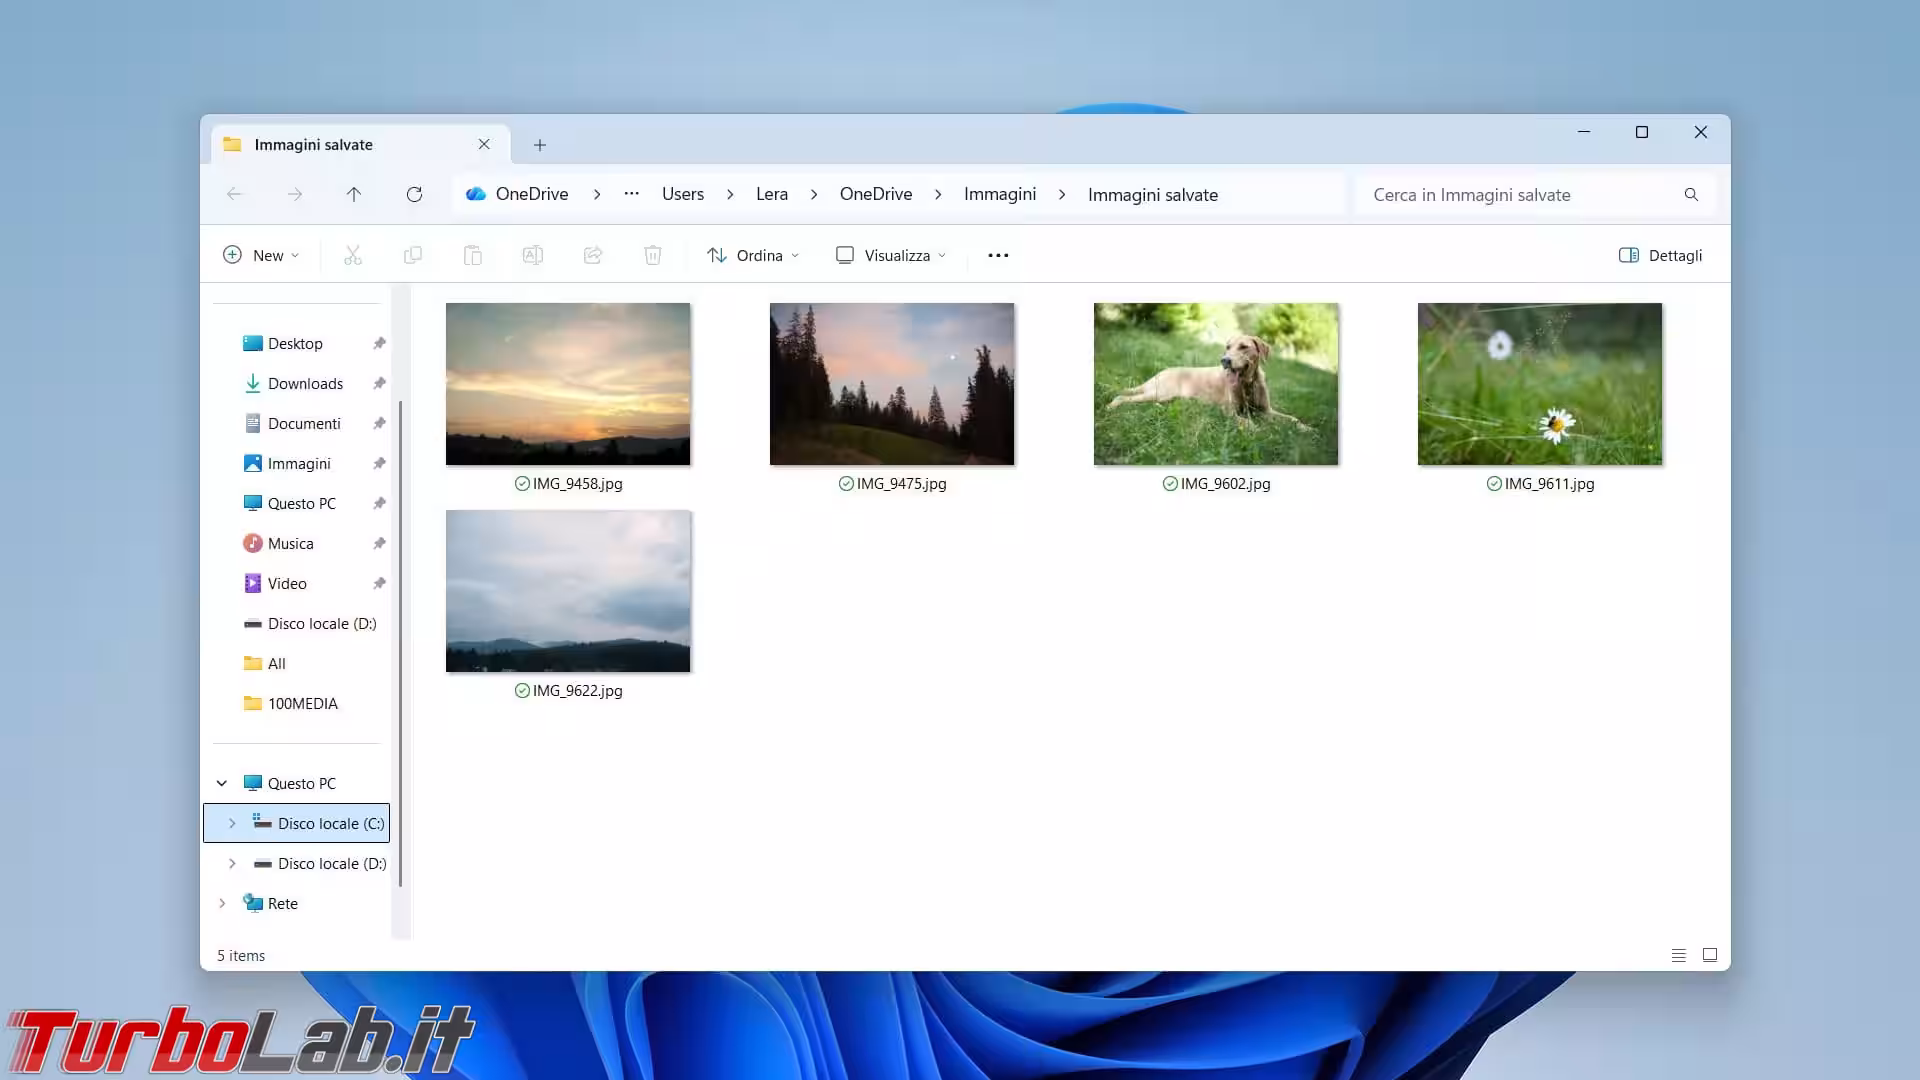
Task: Switch to large thumbnails view icon
Action: click(1710, 955)
